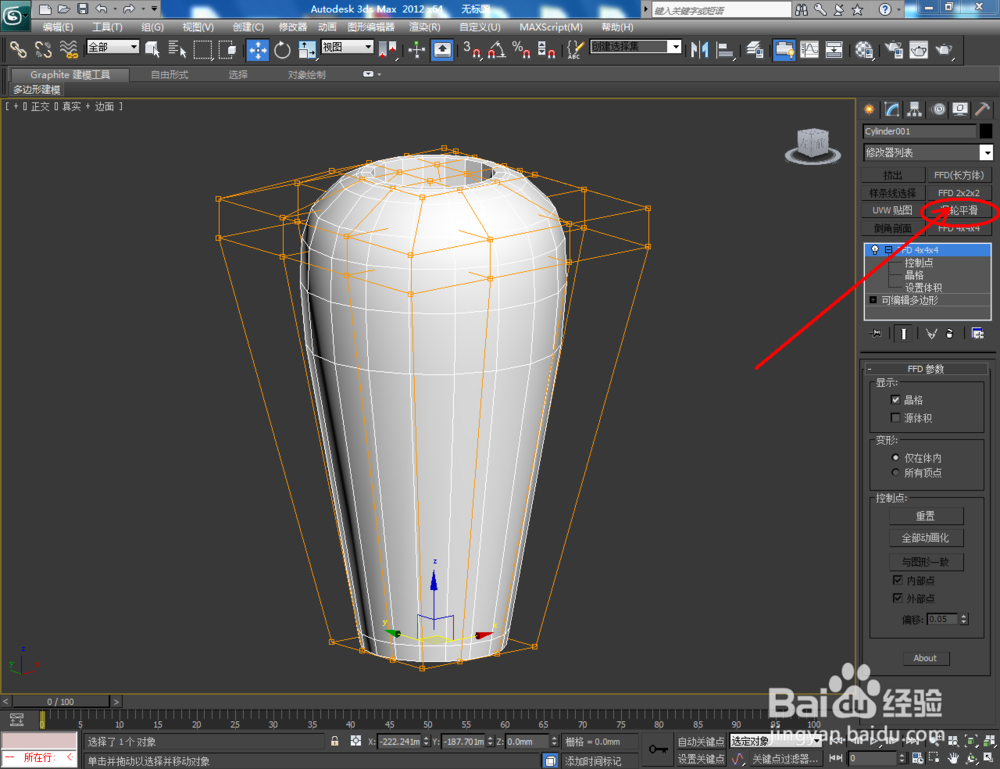Expand the 可编辑多边形 stack entry

[873, 300]
